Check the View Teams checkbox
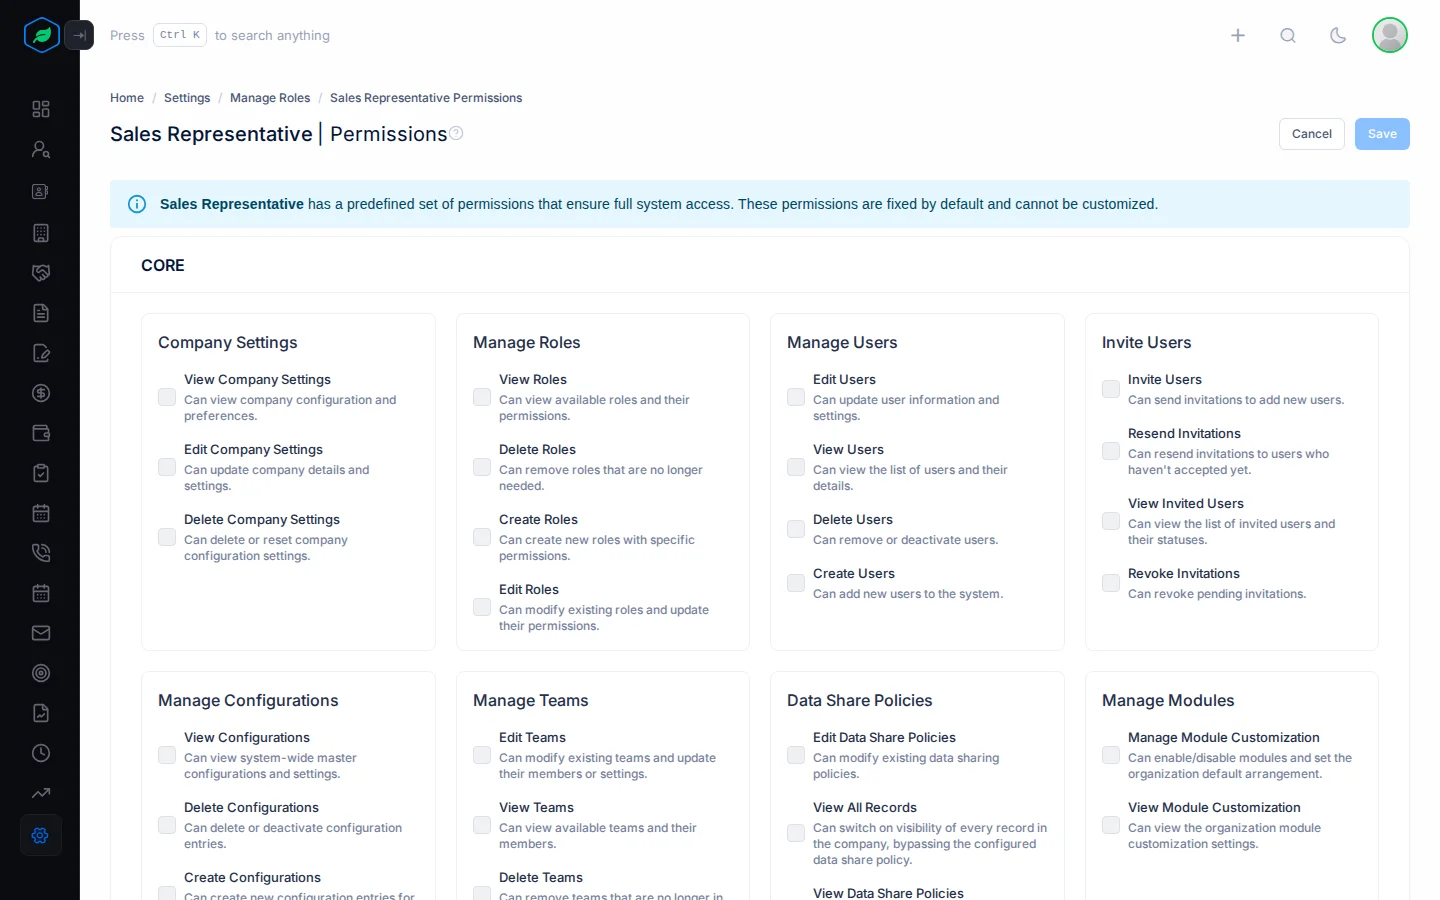 482,825
